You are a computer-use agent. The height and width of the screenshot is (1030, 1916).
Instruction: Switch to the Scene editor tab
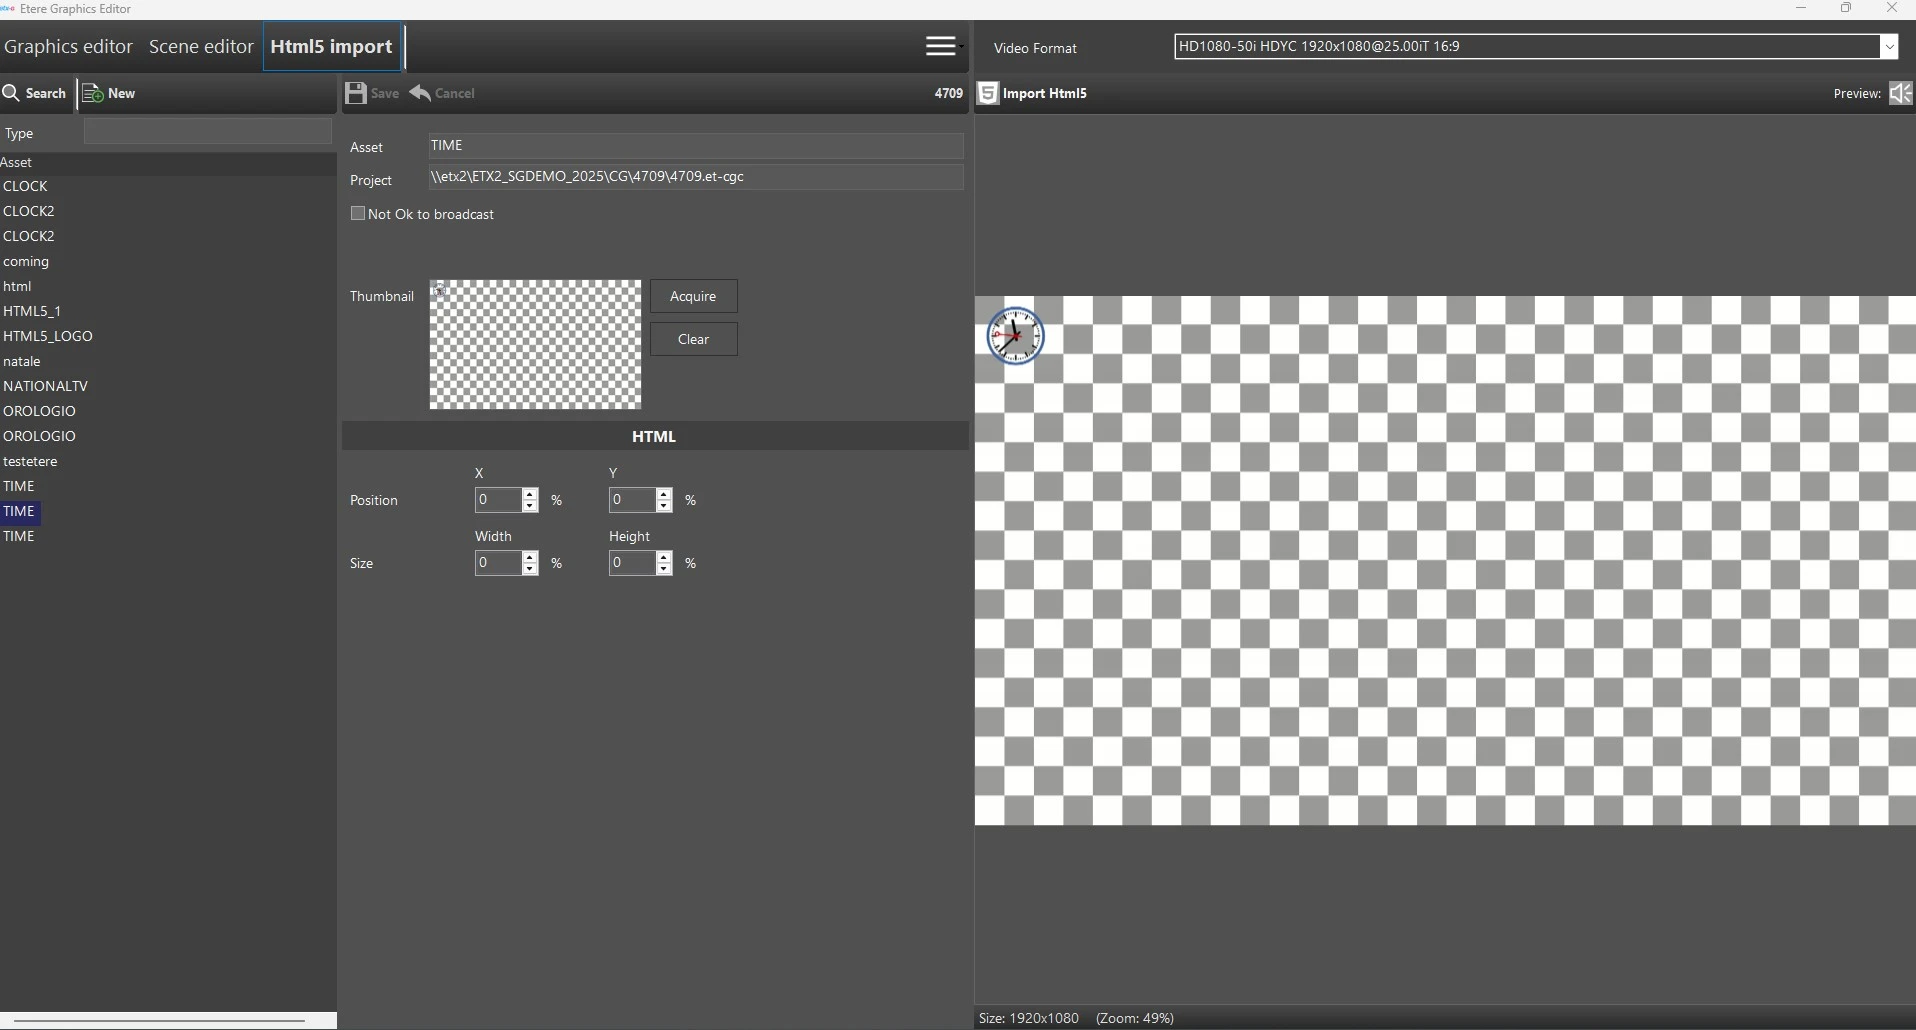(201, 47)
